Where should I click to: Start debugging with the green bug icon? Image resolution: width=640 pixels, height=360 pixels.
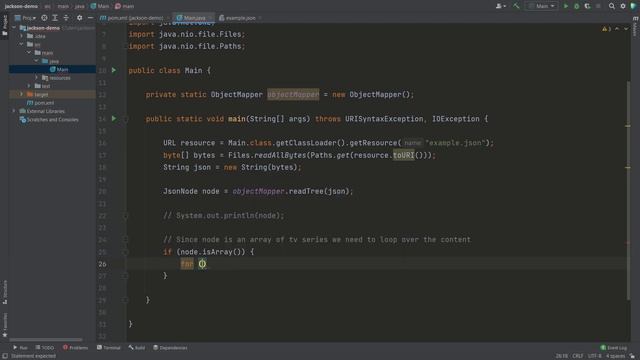[576, 6]
